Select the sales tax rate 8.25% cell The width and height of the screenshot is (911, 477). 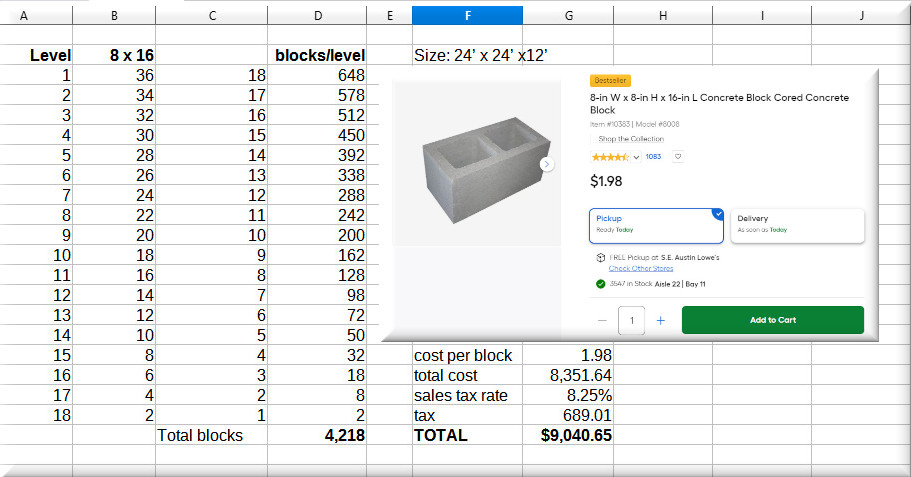coord(567,395)
